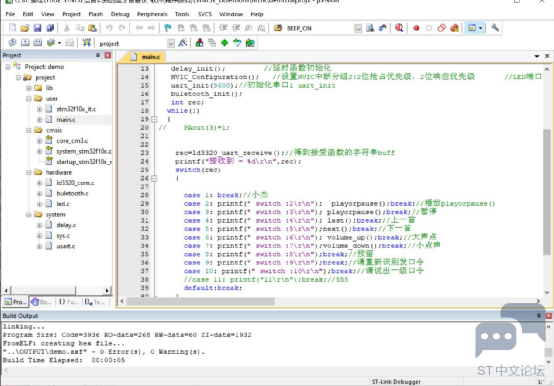Save the current file
This screenshot has height=386, width=554.
pos(37,28)
